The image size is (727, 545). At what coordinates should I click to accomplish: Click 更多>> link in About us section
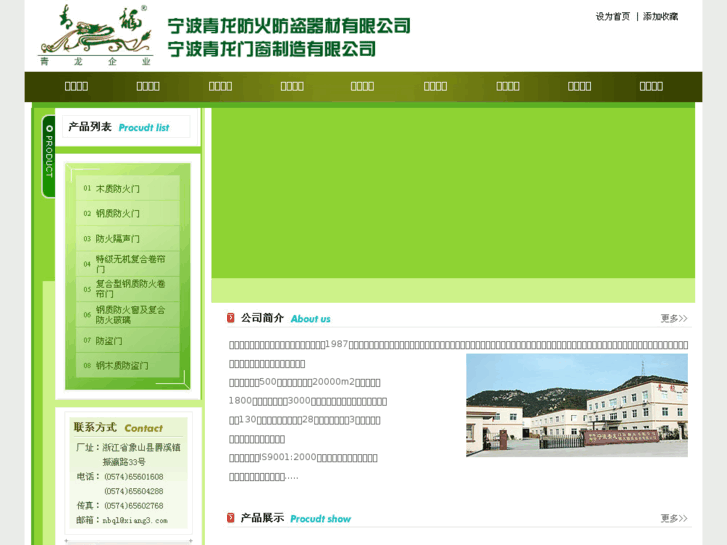coord(674,318)
